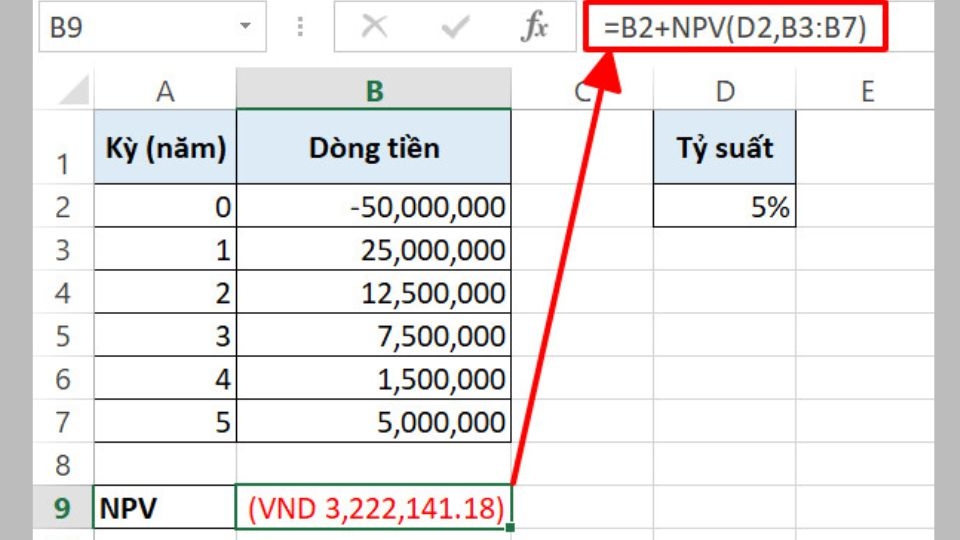Click the three-dot formula bar handle
Image resolution: width=960 pixels, height=540 pixels.
[x=300, y=27]
